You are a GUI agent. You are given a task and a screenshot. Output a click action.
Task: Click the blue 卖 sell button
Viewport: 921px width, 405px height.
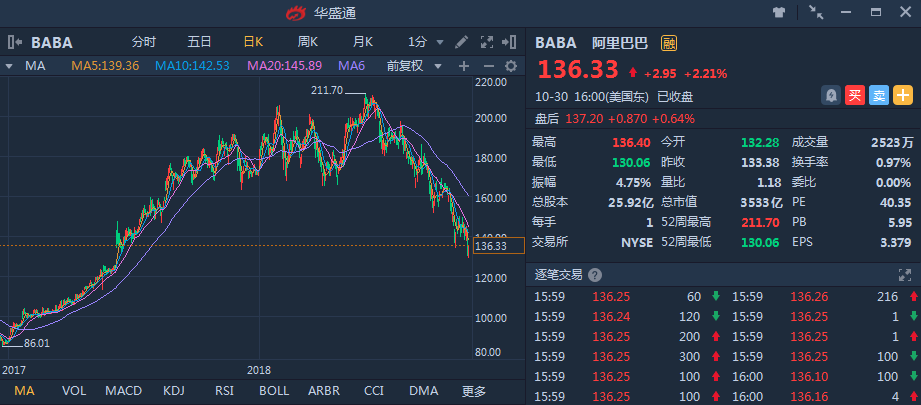point(878,95)
